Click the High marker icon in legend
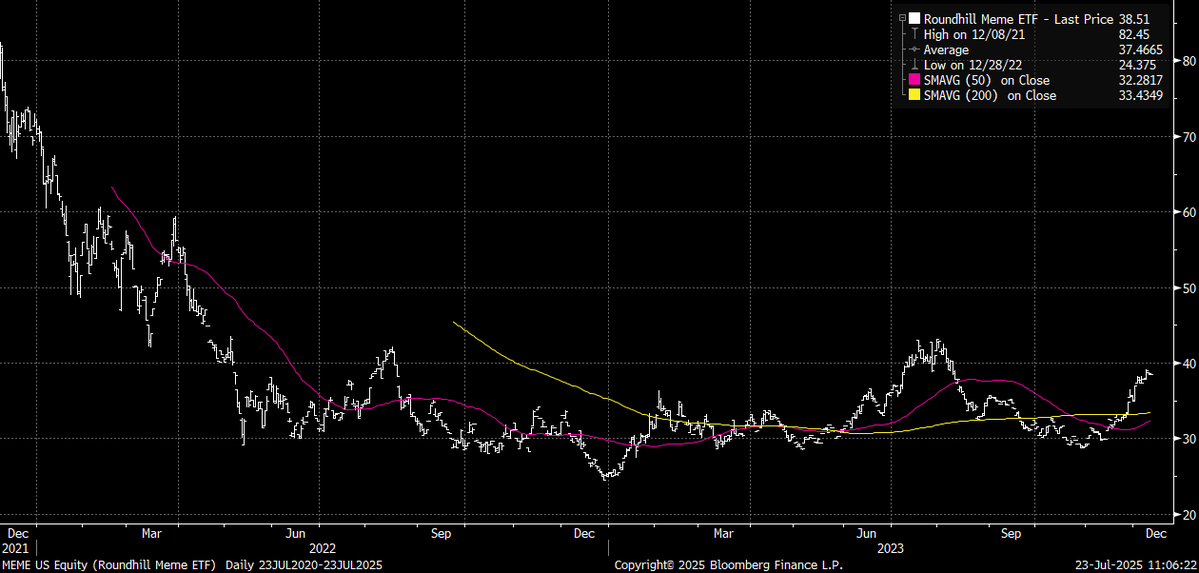1199x573 pixels. 915,34
